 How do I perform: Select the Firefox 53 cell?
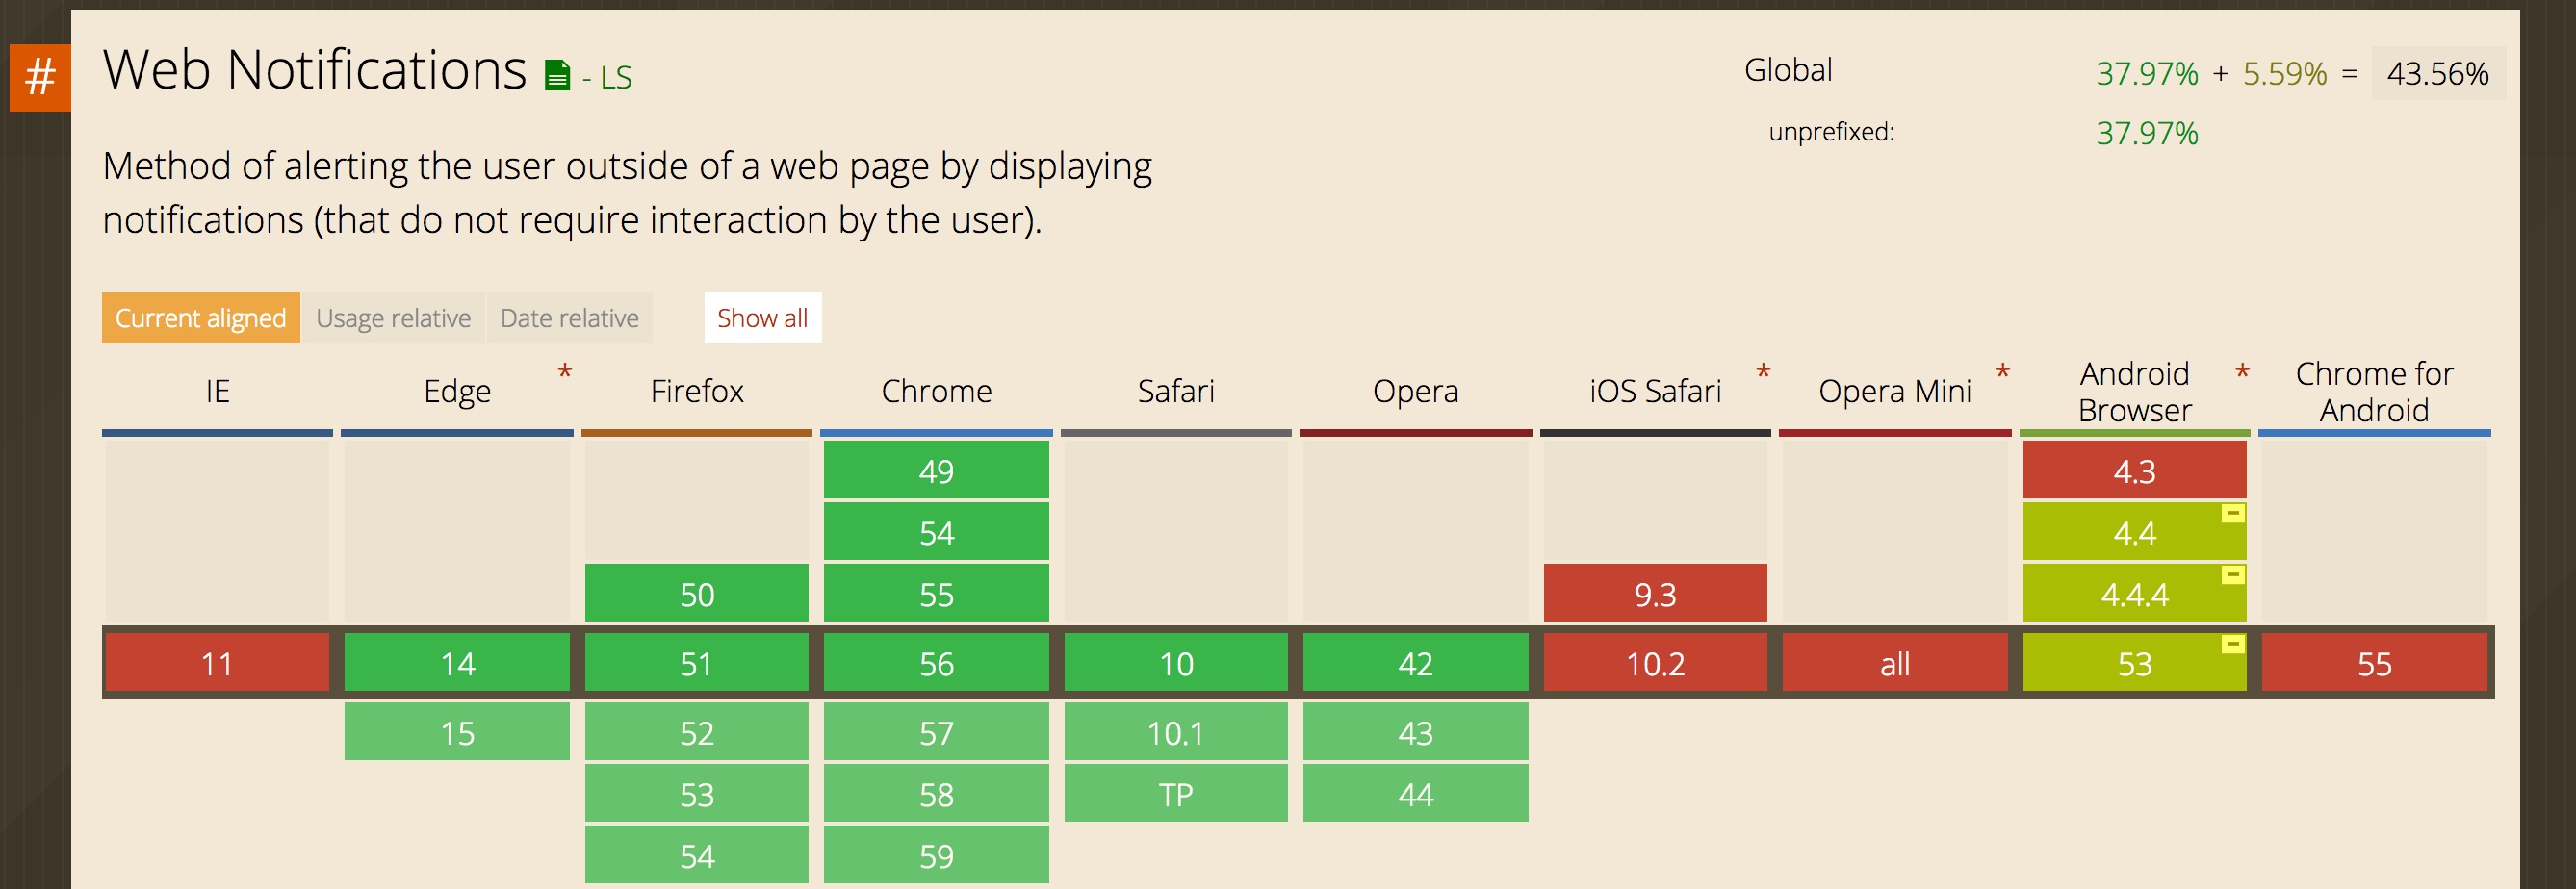pyautogui.click(x=697, y=794)
